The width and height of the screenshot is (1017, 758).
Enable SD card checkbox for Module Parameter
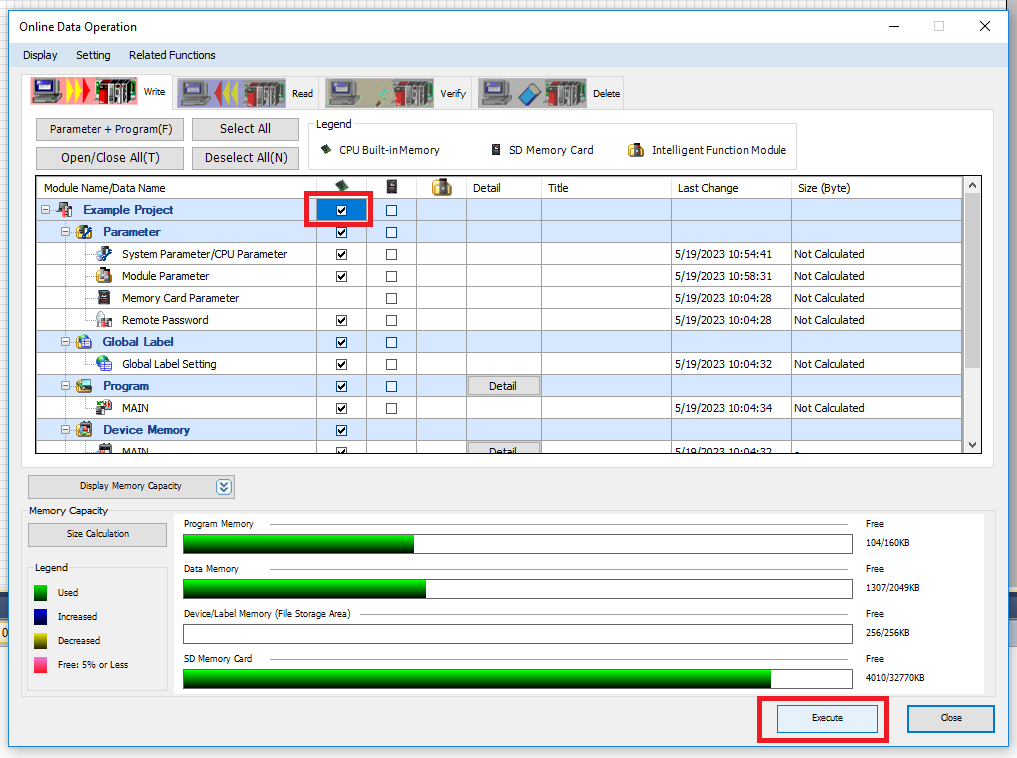(391, 276)
